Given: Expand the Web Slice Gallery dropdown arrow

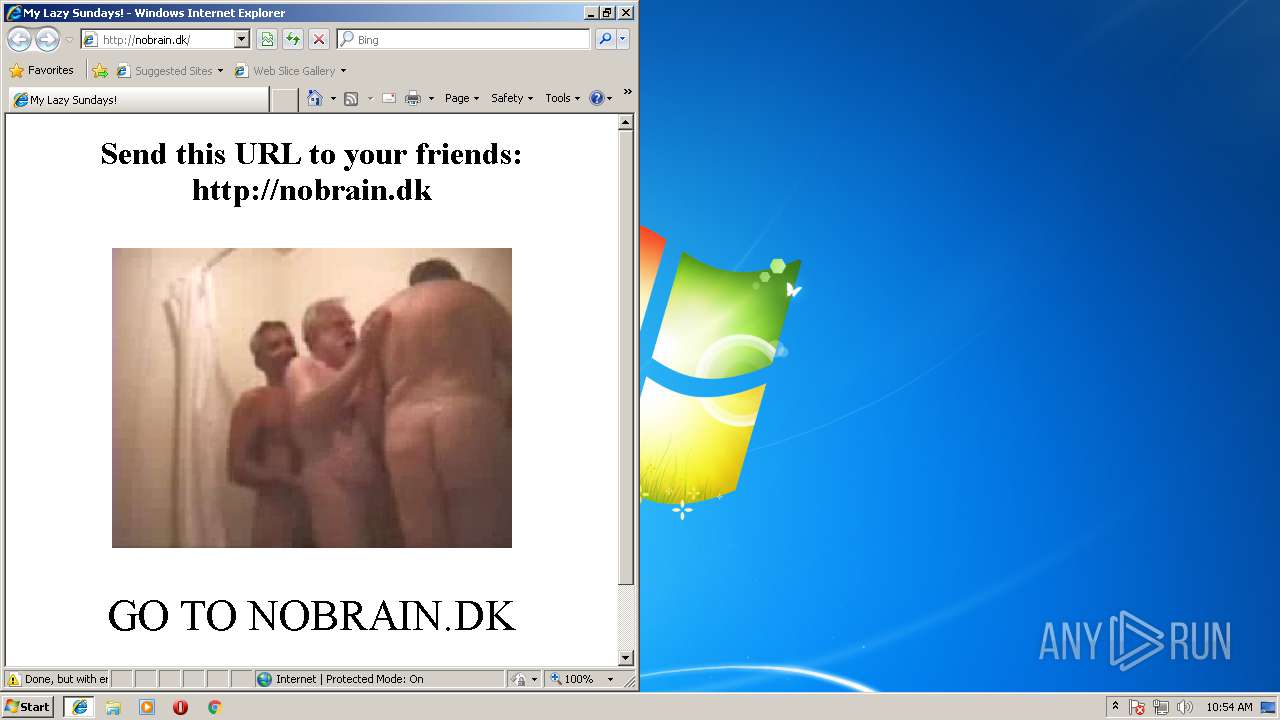Looking at the screenshot, I should 343,71.
